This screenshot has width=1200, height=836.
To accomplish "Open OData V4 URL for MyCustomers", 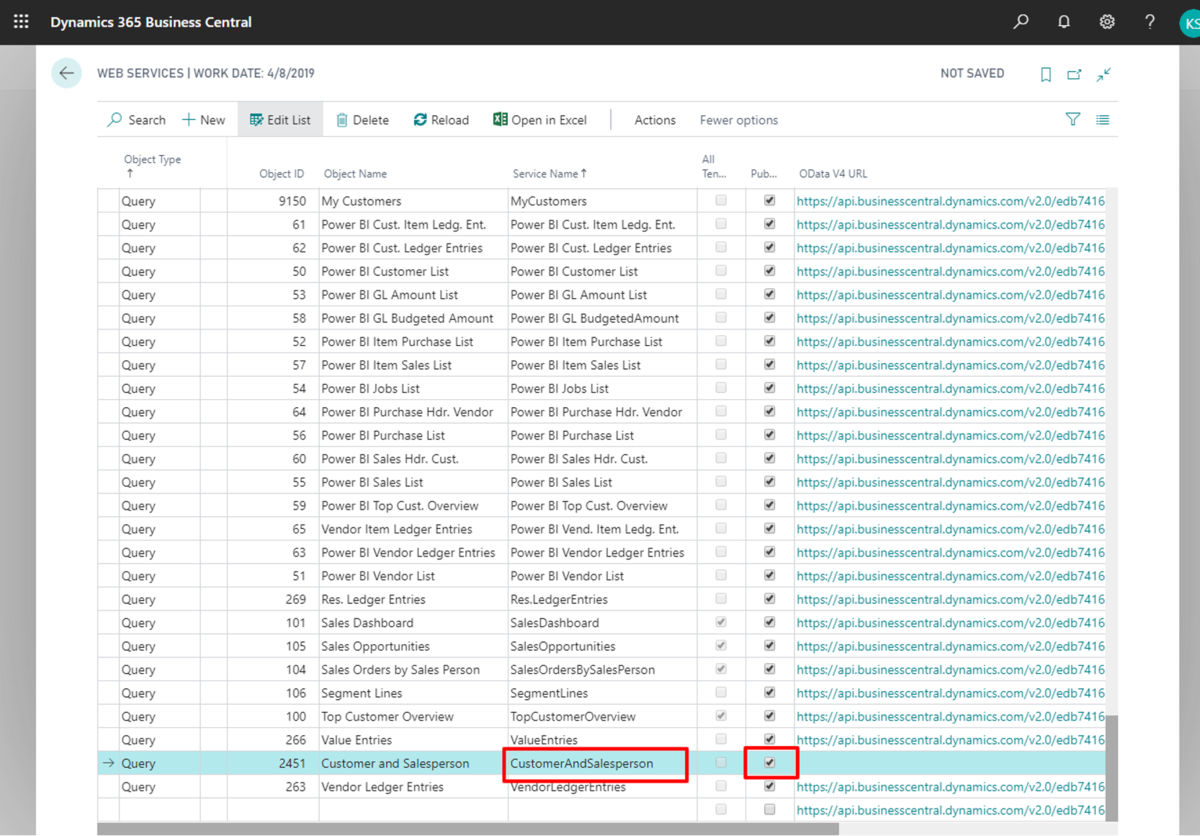I will tap(950, 201).
